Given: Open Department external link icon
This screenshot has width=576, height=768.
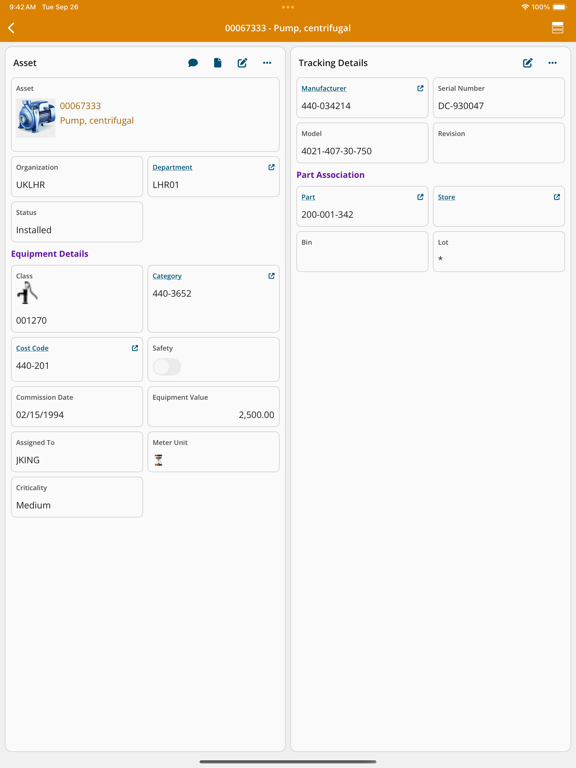Looking at the screenshot, I should [271, 167].
